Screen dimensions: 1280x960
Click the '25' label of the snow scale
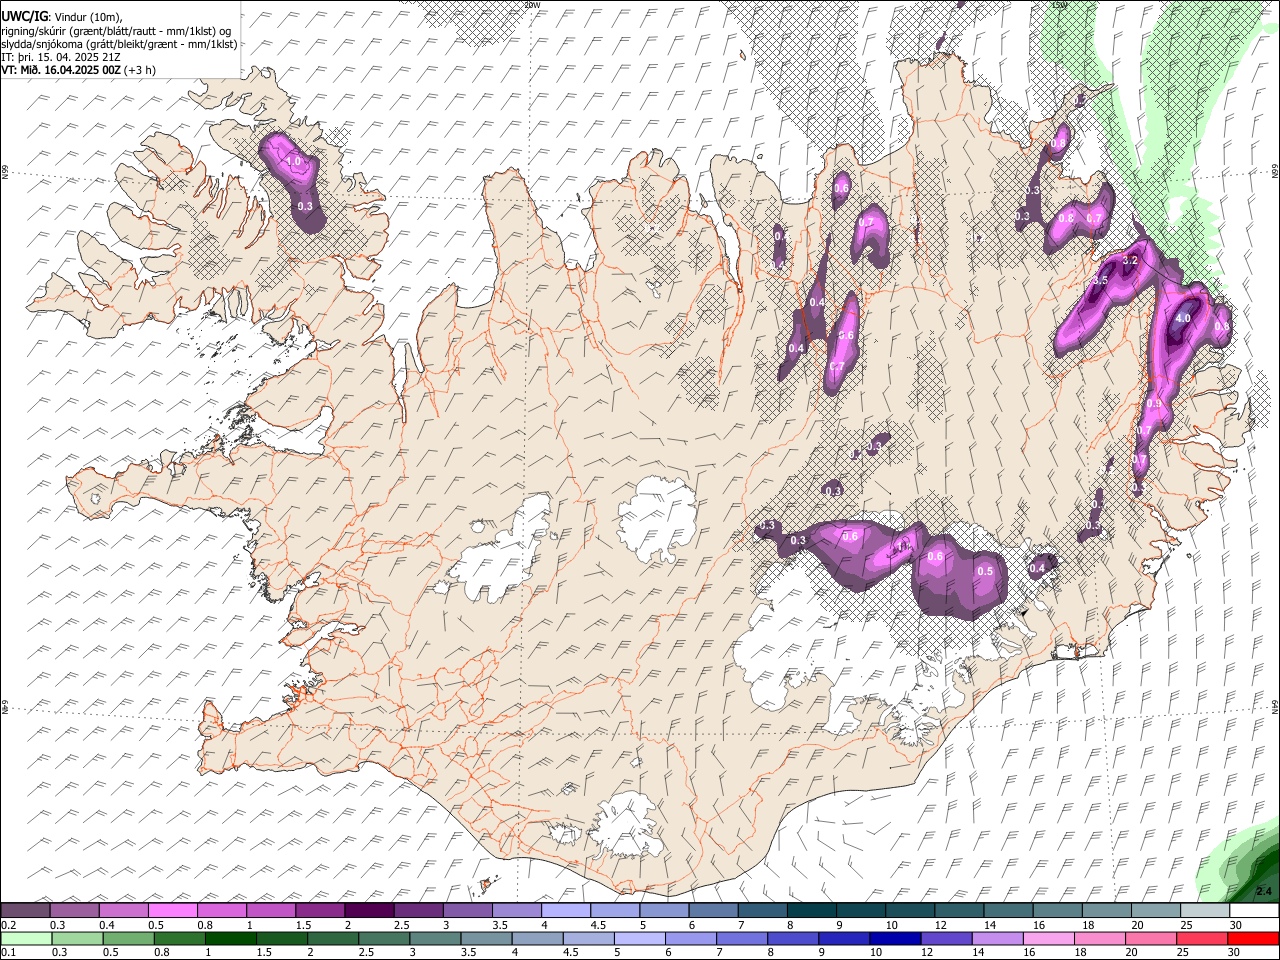click(x=1185, y=925)
